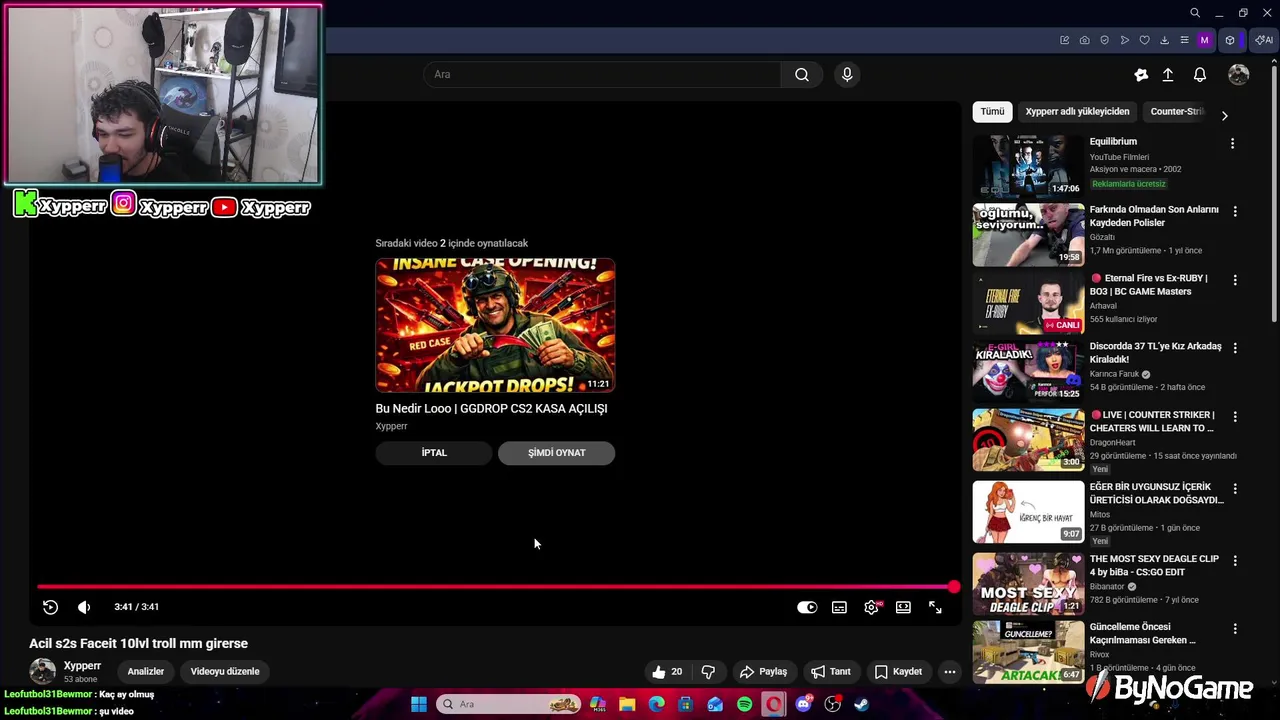Screen dimensions: 1280x720
Task: Open options for the 'Discordda 37 TL'ye' video
Action: click(1235, 348)
